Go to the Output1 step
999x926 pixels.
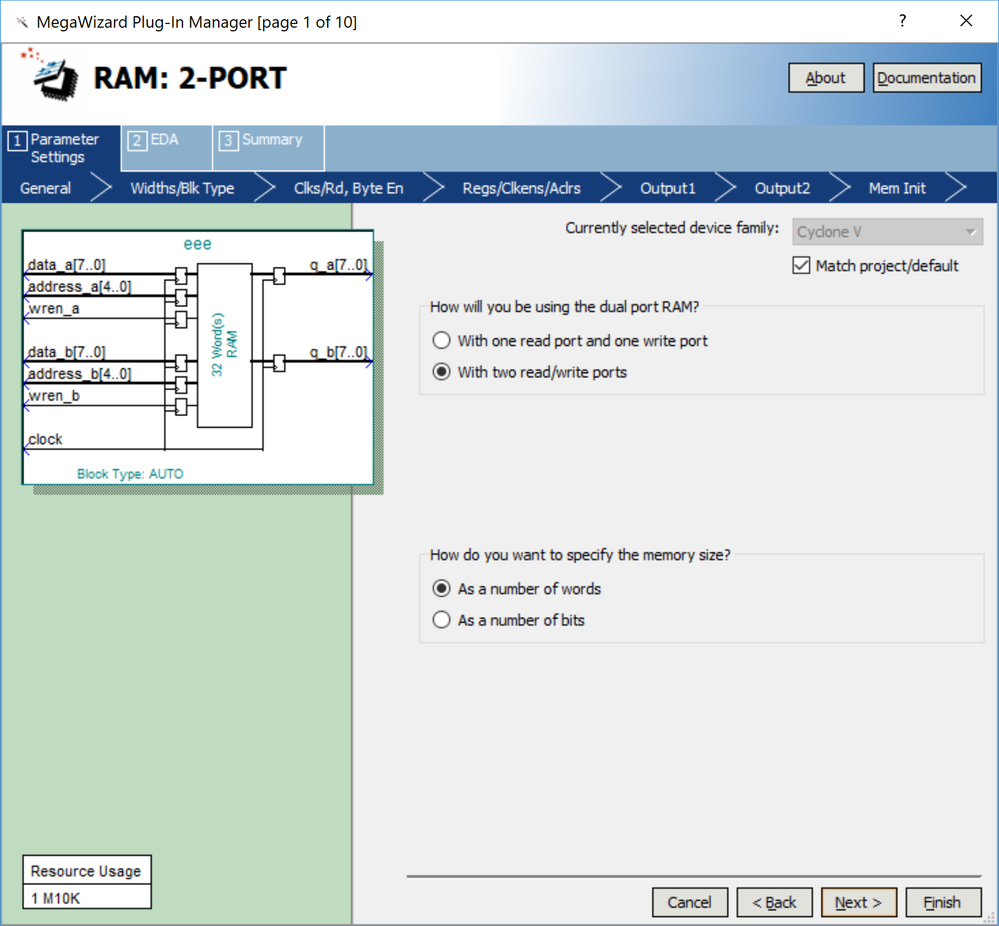point(668,188)
